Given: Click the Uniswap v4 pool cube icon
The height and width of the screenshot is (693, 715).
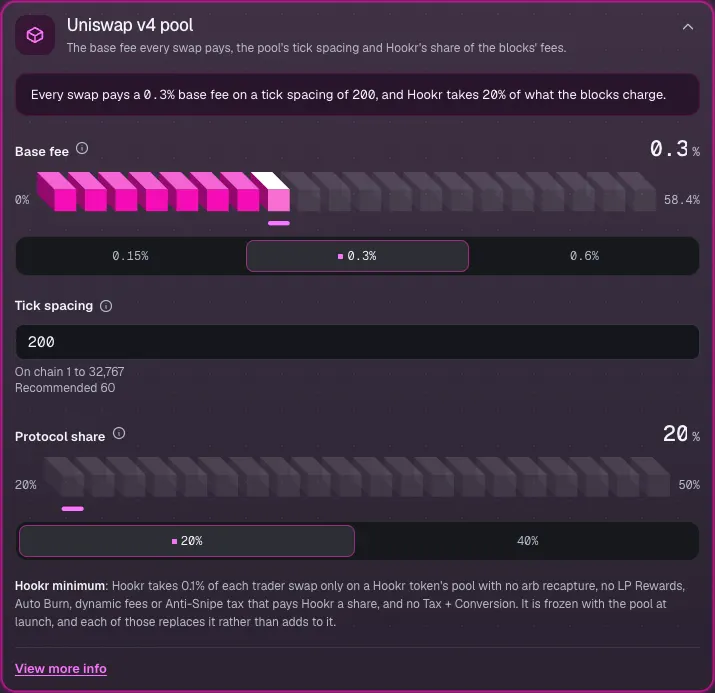Looking at the screenshot, I should [x=35, y=35].
